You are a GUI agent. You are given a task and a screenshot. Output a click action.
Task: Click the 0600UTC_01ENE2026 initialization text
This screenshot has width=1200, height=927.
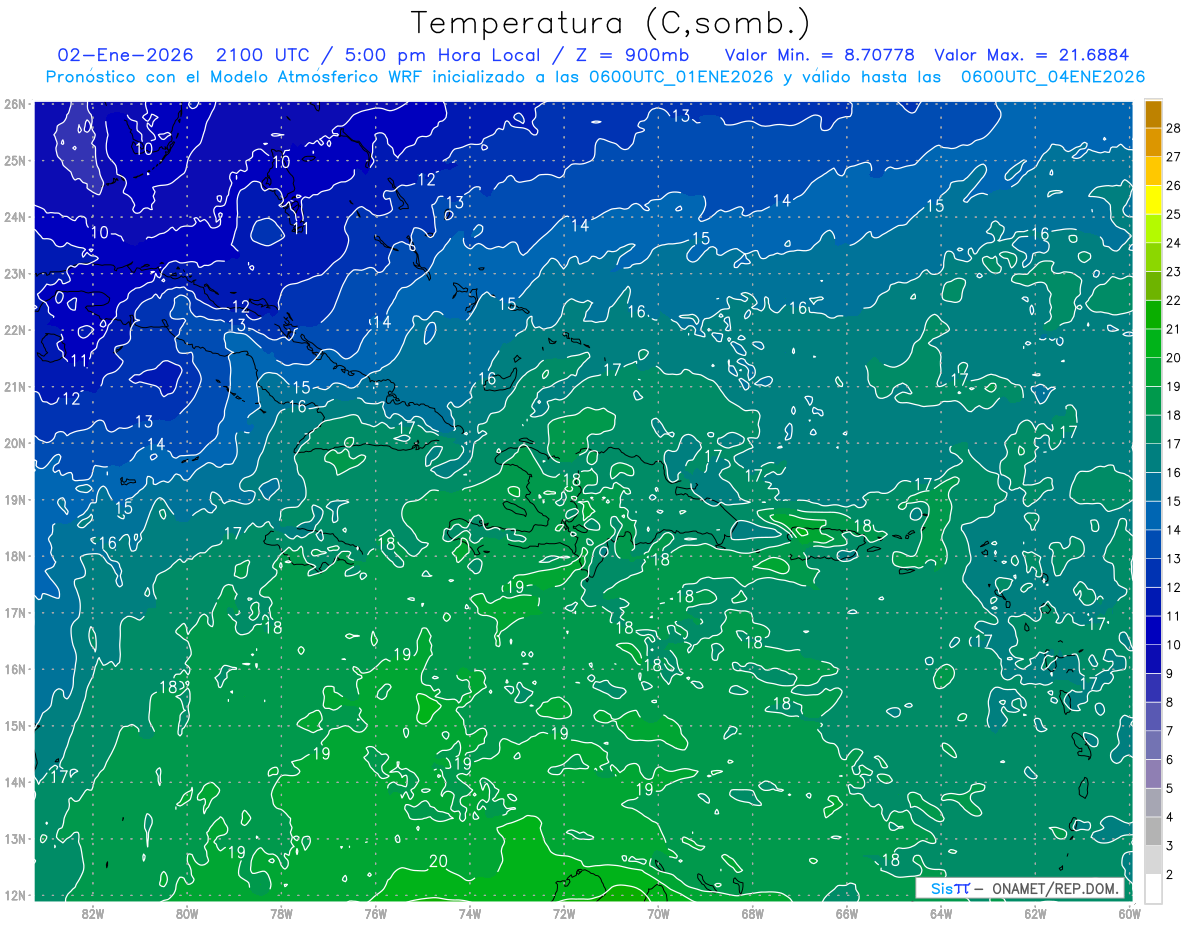680,77
